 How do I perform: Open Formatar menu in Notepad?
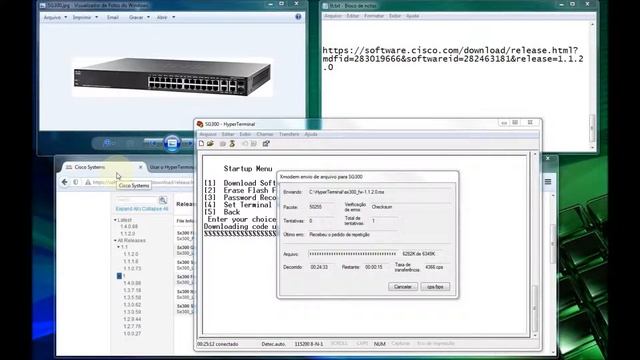pos(374,16)
